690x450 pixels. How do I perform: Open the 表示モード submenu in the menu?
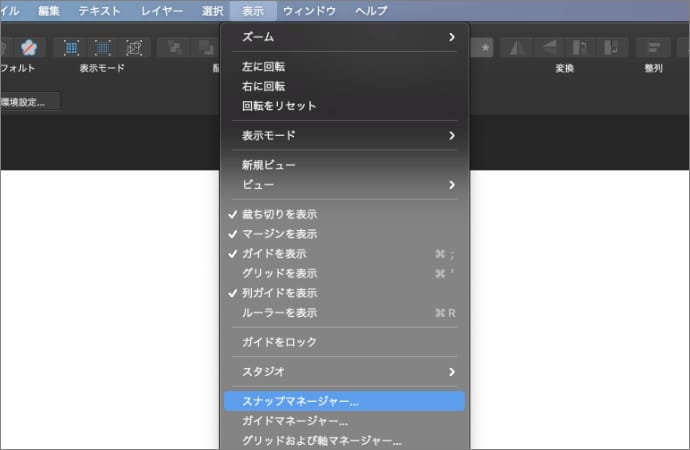point(345,135)
